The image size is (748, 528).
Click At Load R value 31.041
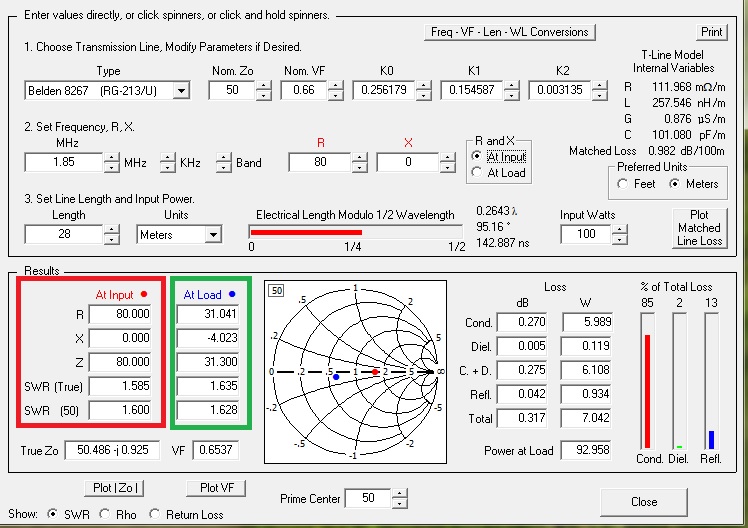coord(208,314)
